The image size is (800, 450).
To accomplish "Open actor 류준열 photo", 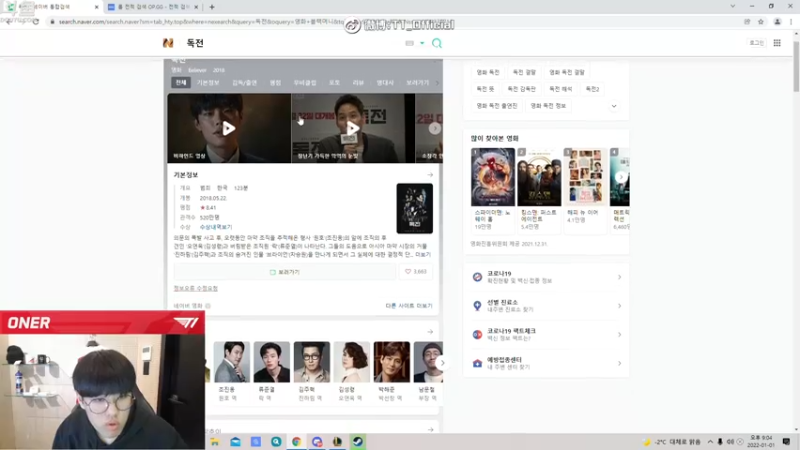I will click(271, 362).
